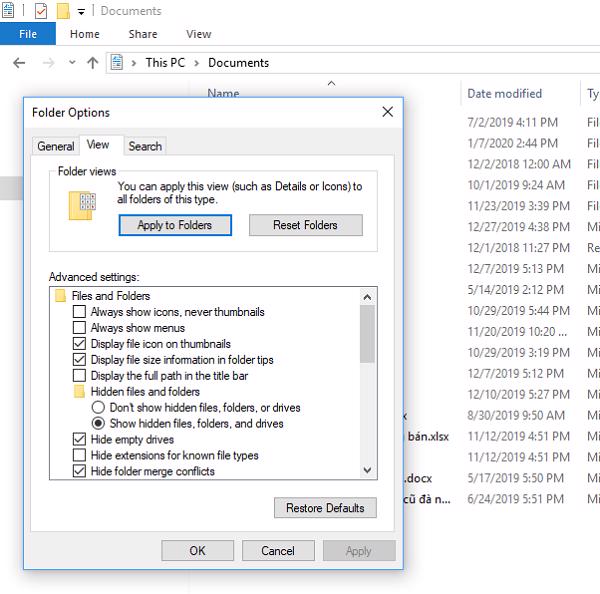
Task: Click the 12/27/2019 4:38 PM date entry
Action: tap(518, 227)
